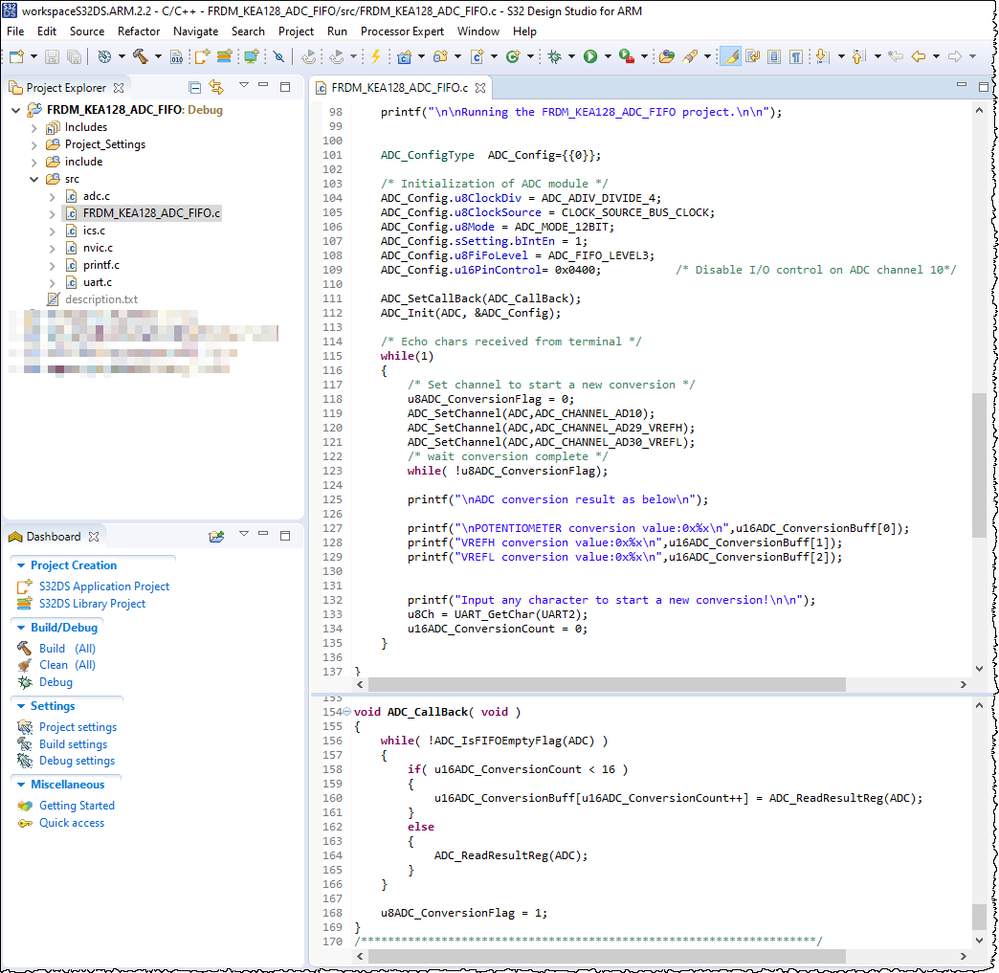Open the Refactor menu

point(138,31)
